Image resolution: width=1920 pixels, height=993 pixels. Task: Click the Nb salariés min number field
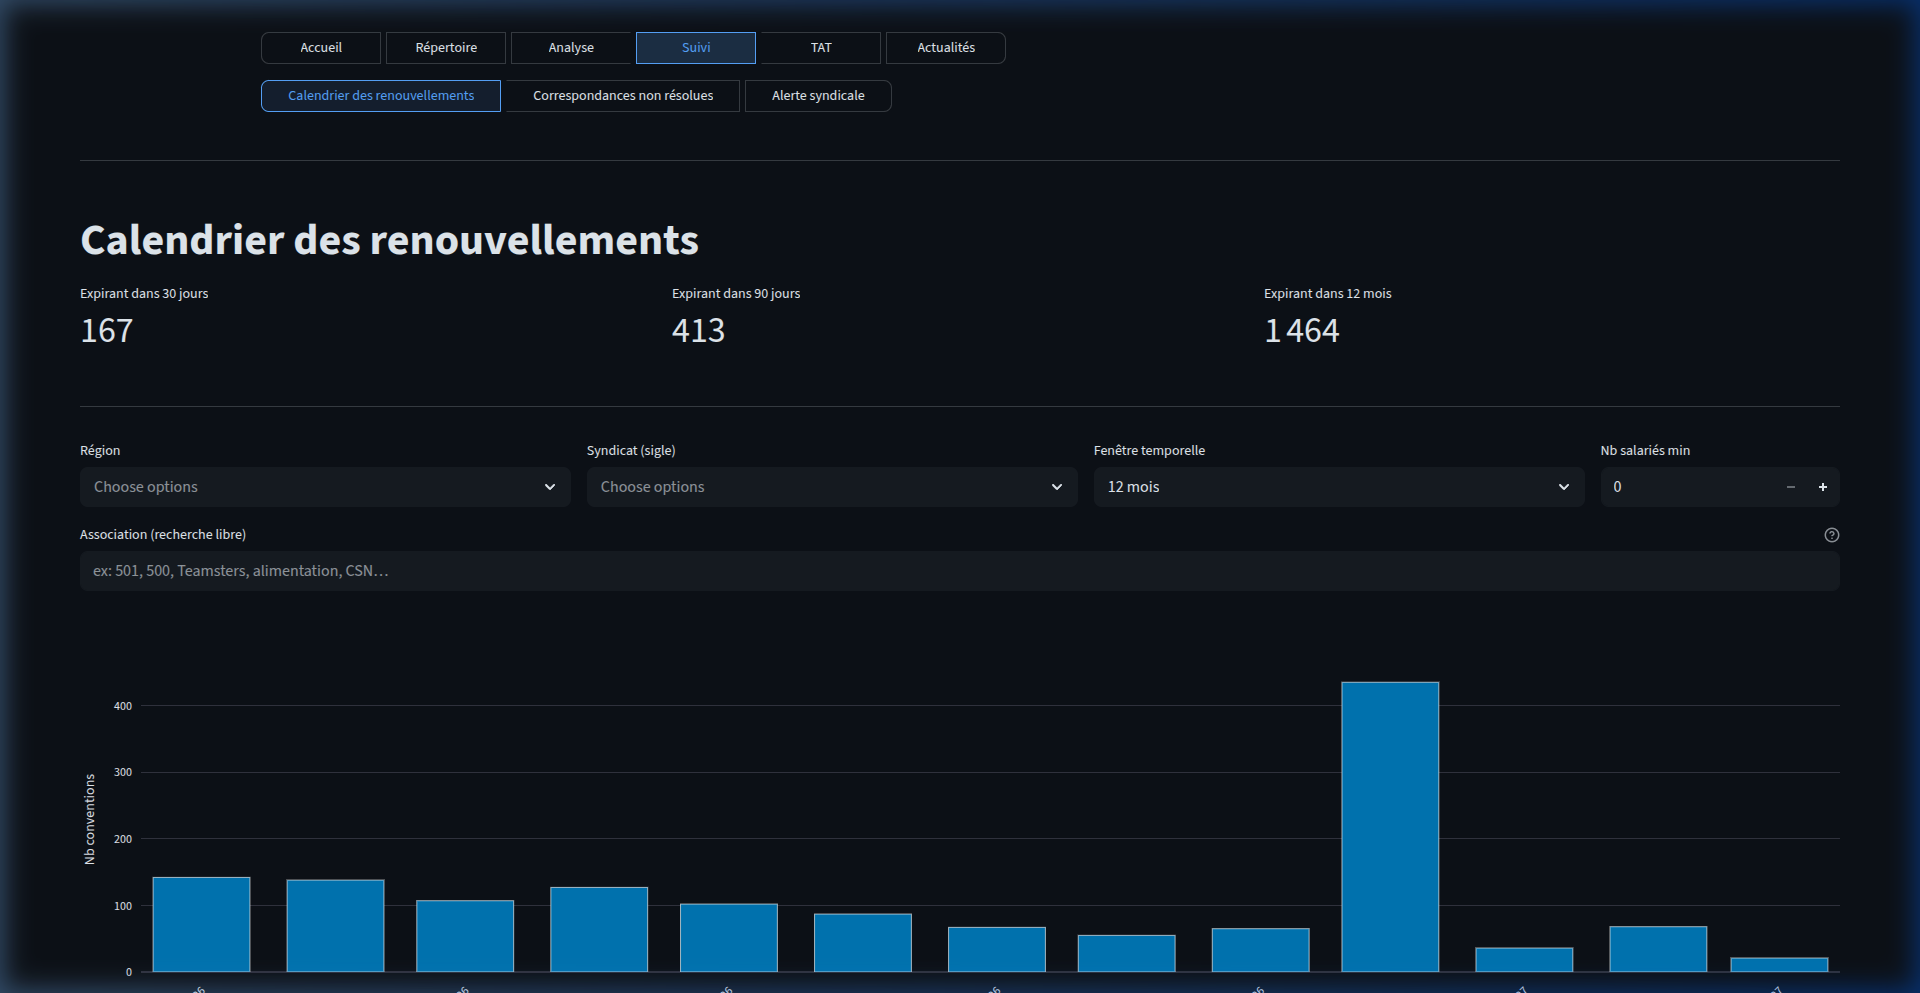tap(1690, 487)
